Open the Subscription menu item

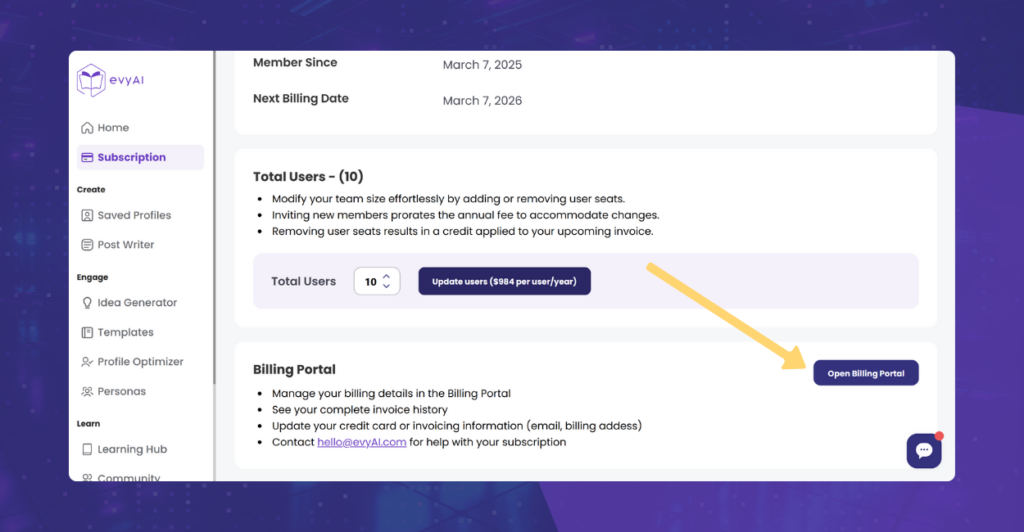pyautogui.click(x=140, y=157)
